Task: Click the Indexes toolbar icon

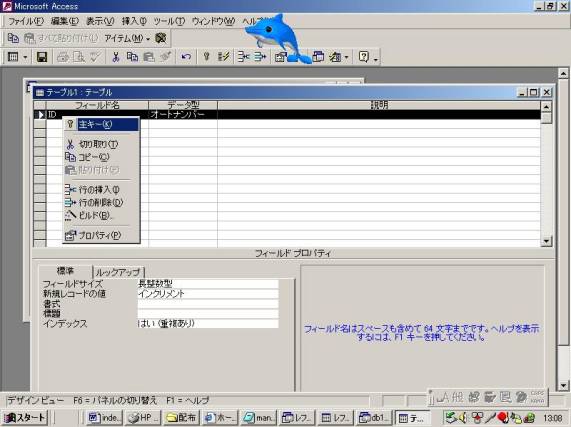Action: 223,57
